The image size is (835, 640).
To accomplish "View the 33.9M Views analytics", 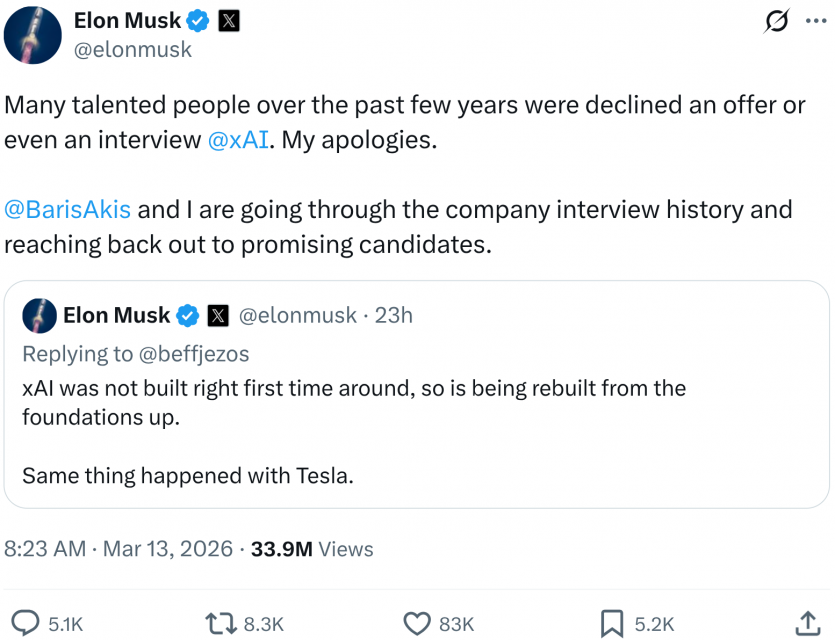I will point(312,549).
